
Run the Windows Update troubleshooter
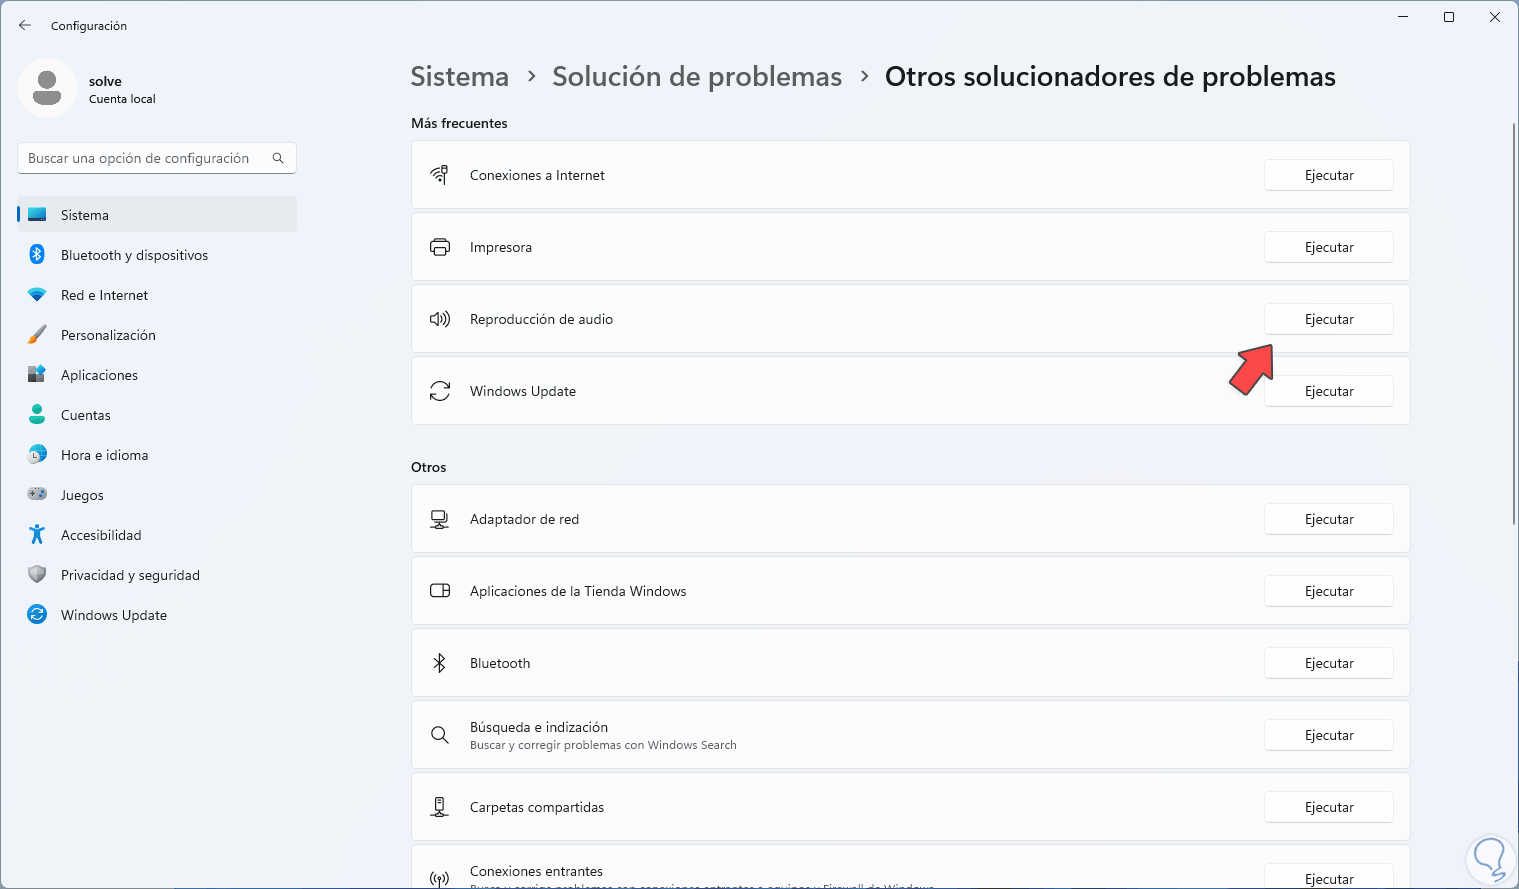pyautogui.click(x=1328, y=391)
